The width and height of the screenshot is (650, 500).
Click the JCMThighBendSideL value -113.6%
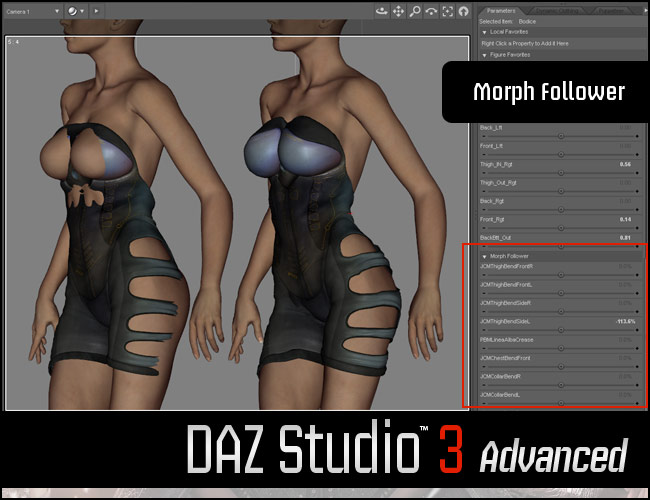[x=625, y=321]
